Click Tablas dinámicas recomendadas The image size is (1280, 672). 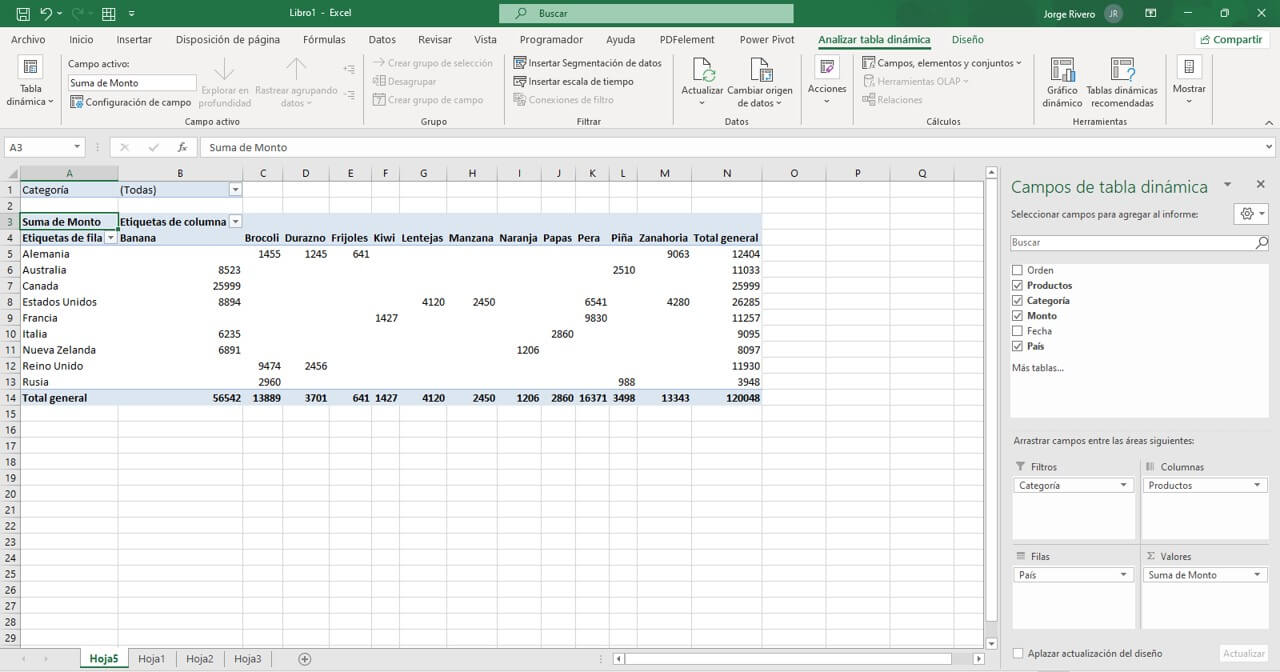coord(1121,80)
